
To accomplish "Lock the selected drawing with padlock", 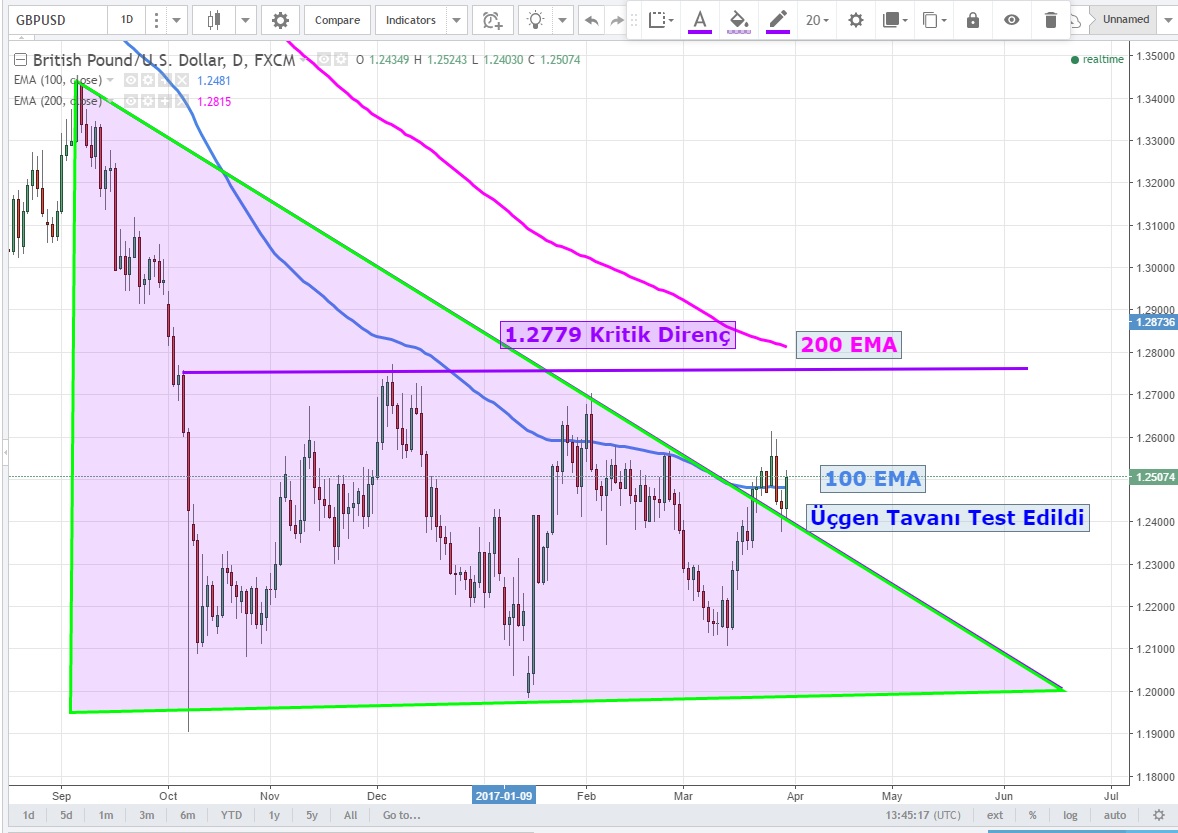I will 973,20.
